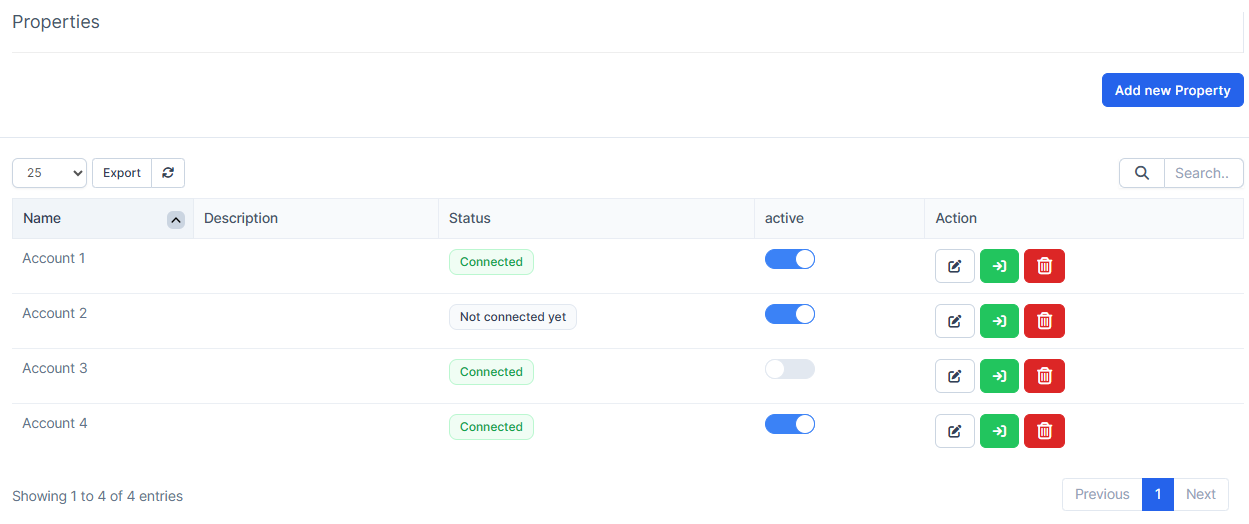Image resolution: width=1249 pixels, height=524 pixels.
Task: Sort the table by Status column header
Action: (470, 218)
